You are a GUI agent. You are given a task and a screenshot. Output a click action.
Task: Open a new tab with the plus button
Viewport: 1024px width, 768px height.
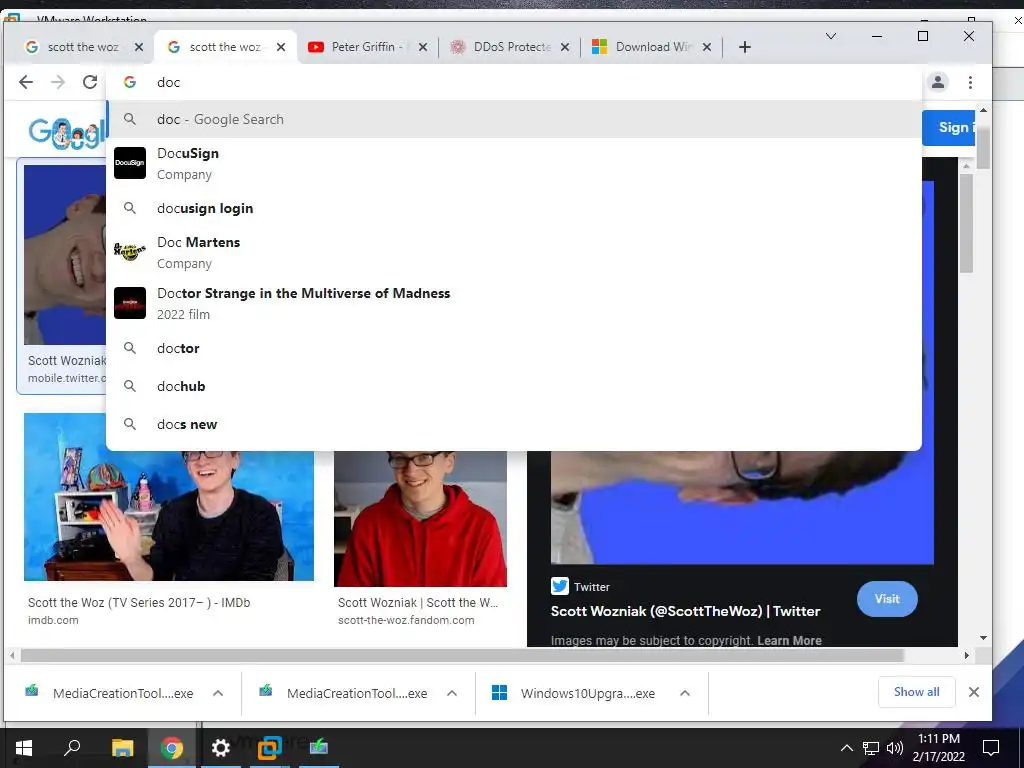click(x=744, y=47)
